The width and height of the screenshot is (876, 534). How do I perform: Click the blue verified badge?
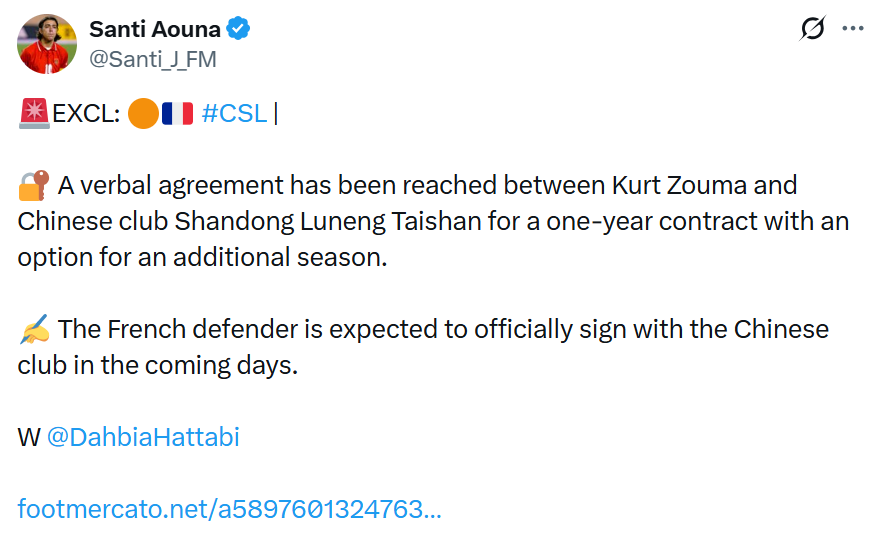(x=238, y=29)
